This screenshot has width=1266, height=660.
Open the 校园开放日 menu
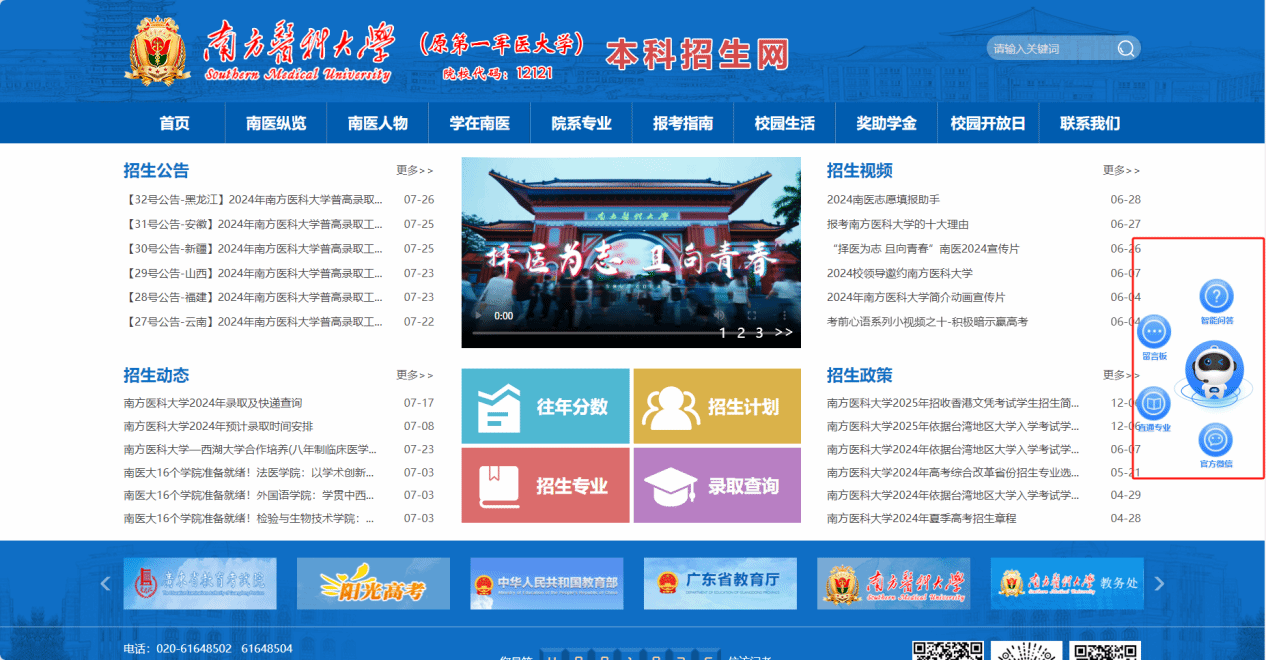[x=988, y=123]
